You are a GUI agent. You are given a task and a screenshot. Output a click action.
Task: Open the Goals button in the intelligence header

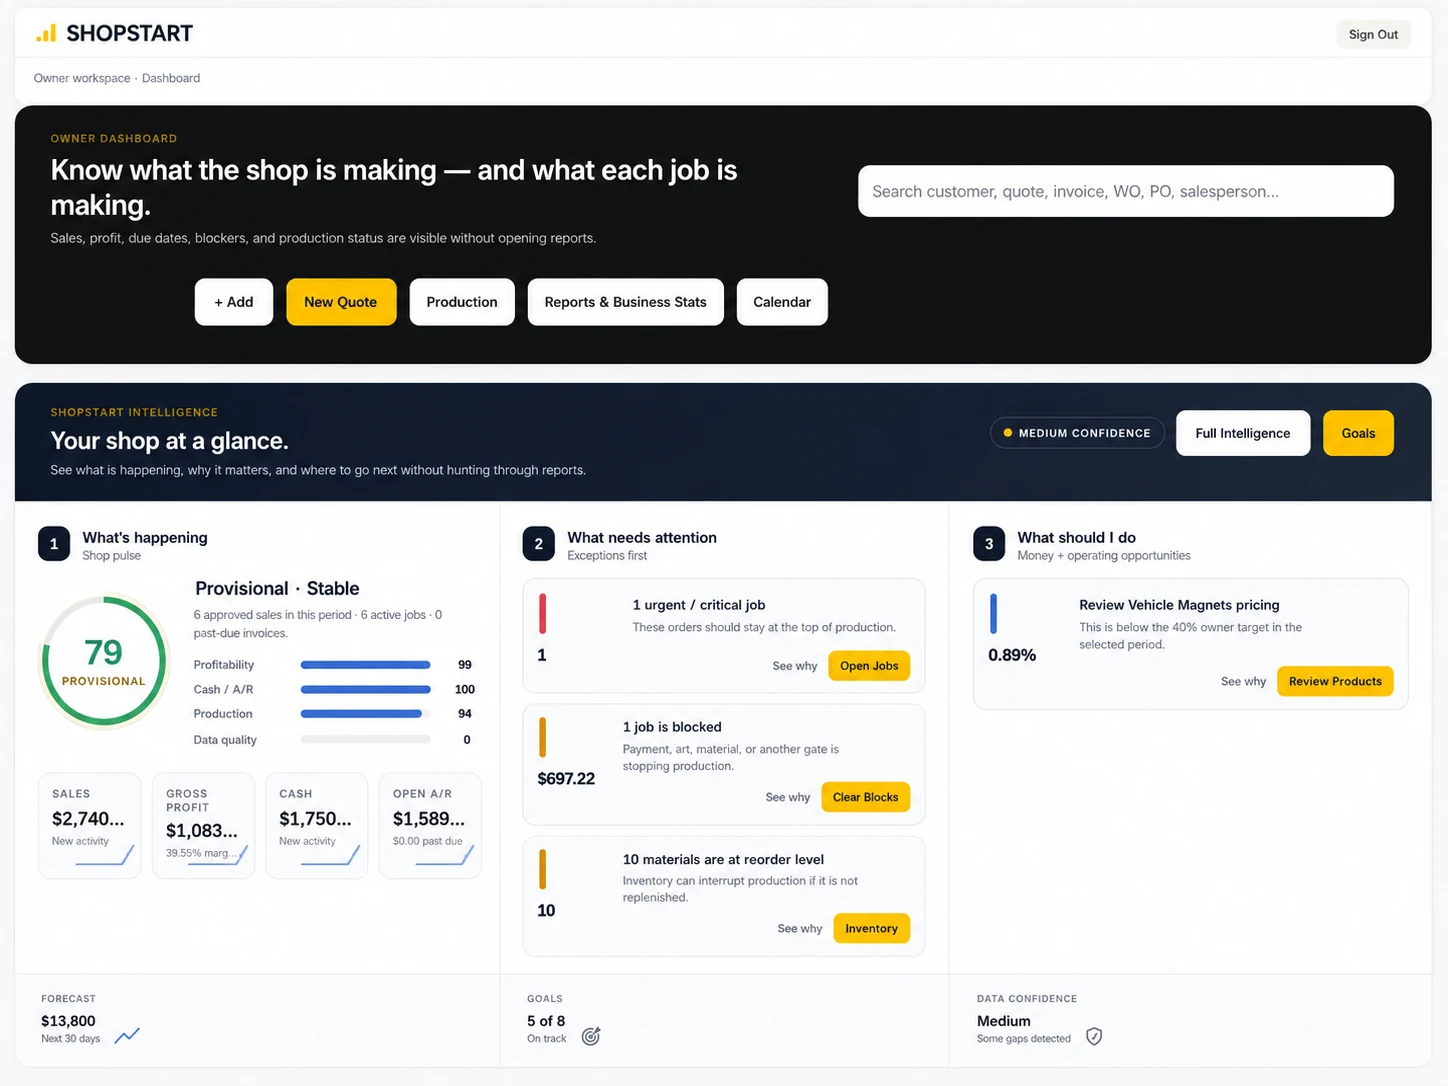tap(1358, 433)
